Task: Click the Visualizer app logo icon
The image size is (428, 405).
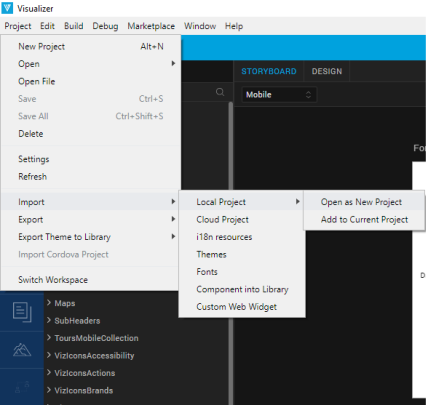Action: pyautogui.click(x=7, y=8)
